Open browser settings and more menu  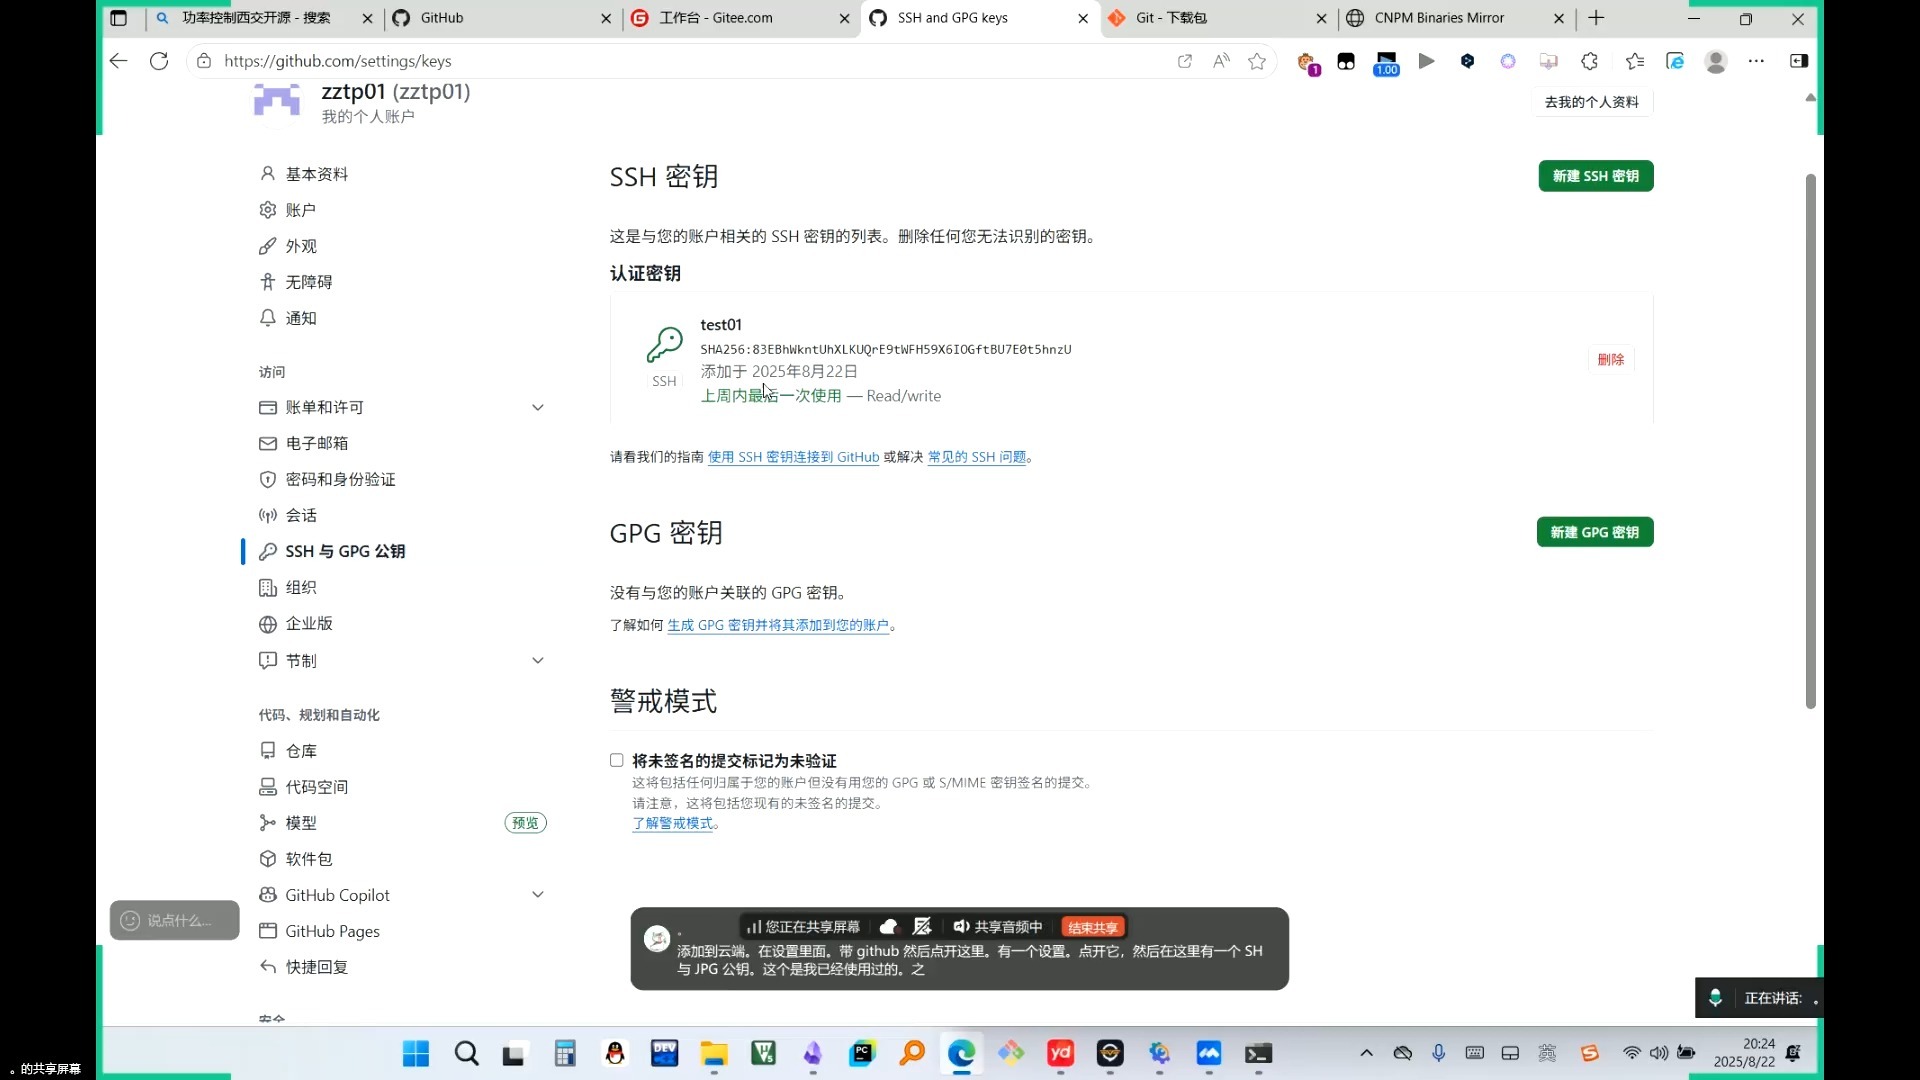click(x=1756, y=61)
